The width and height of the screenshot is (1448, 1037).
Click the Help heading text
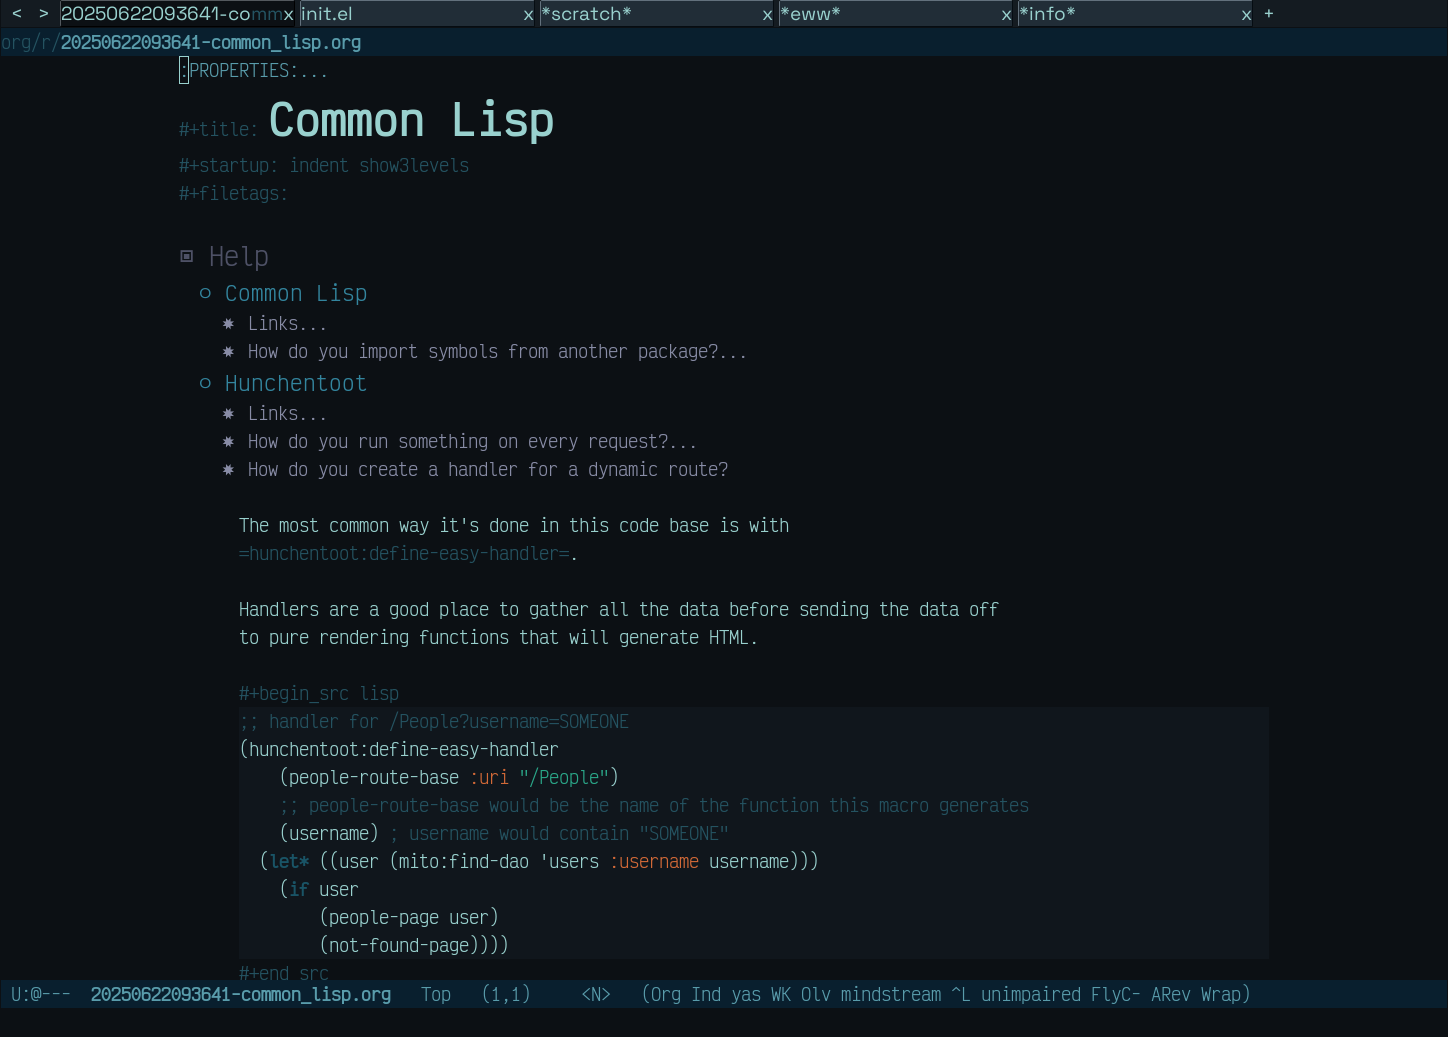(x=239, y=257)
